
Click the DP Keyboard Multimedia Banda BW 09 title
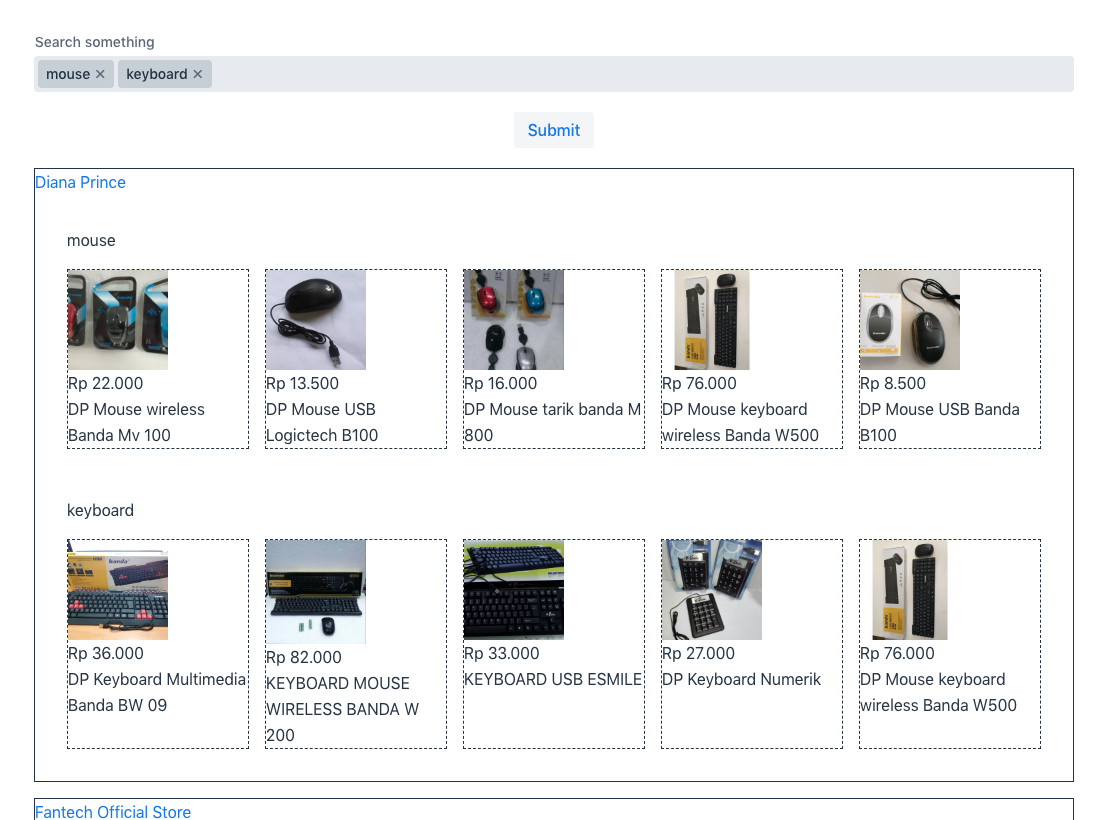(157, 692)
